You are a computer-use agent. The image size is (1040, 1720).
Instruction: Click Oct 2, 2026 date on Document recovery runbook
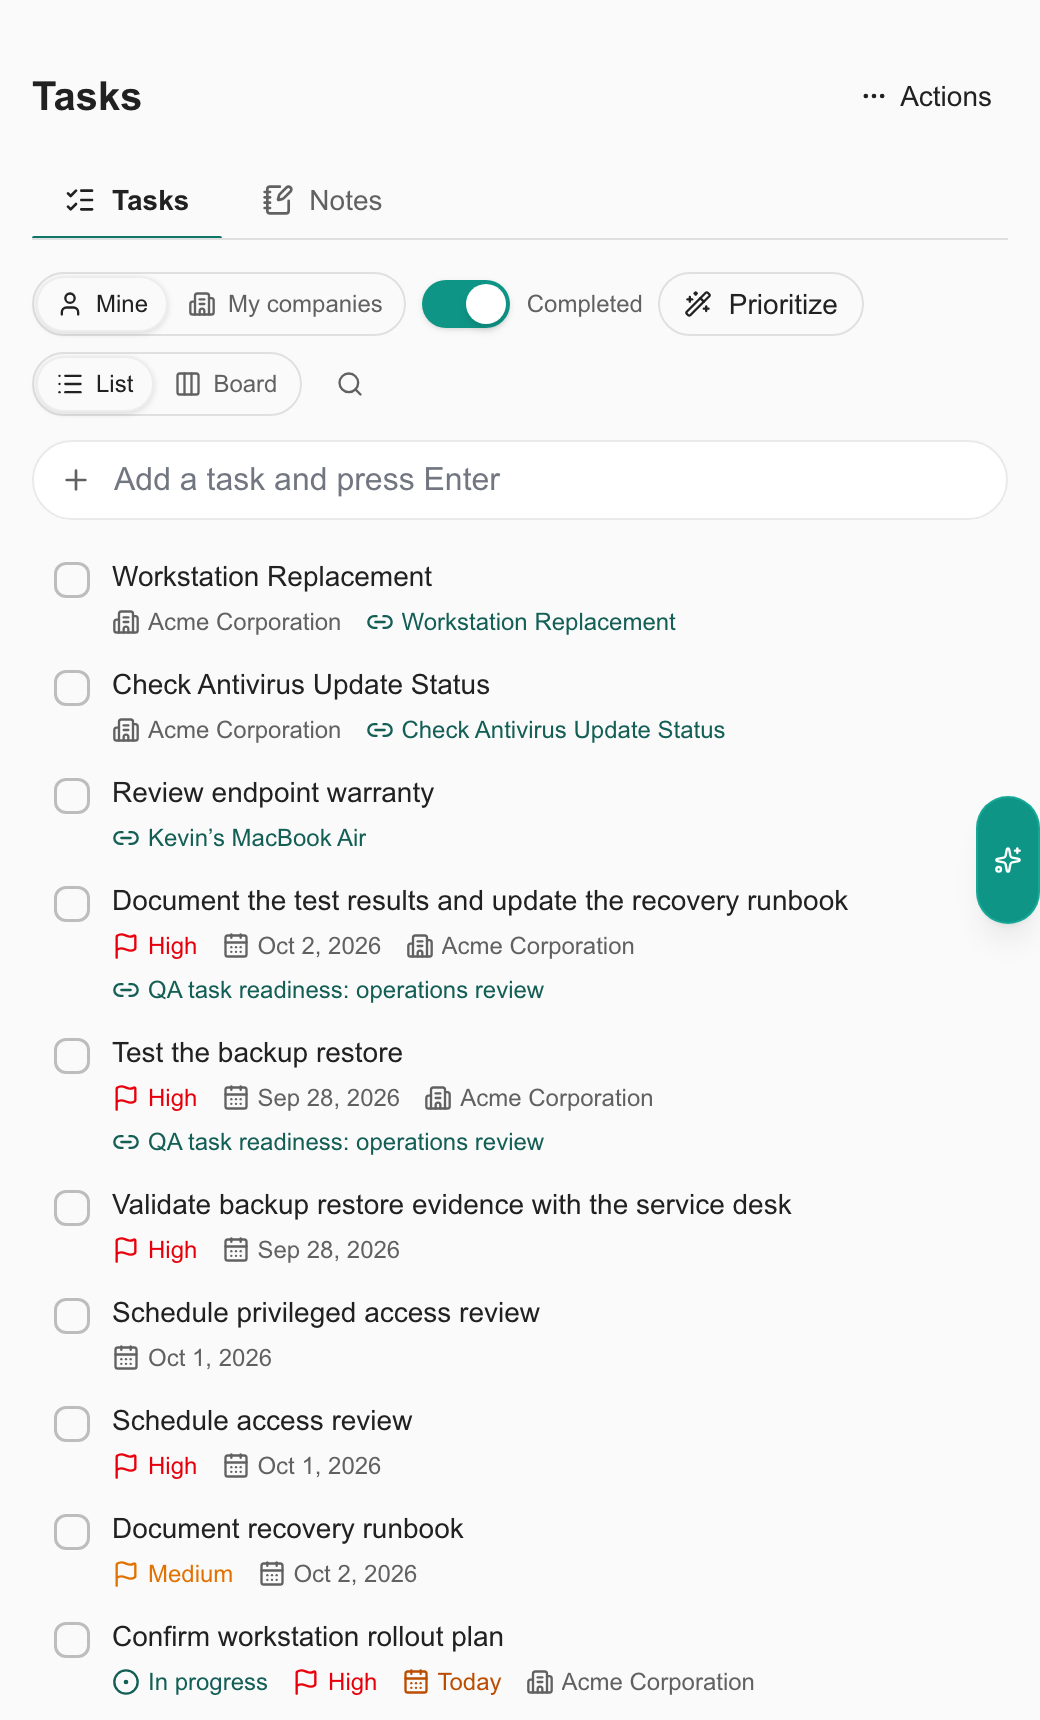click(338, 1574)
